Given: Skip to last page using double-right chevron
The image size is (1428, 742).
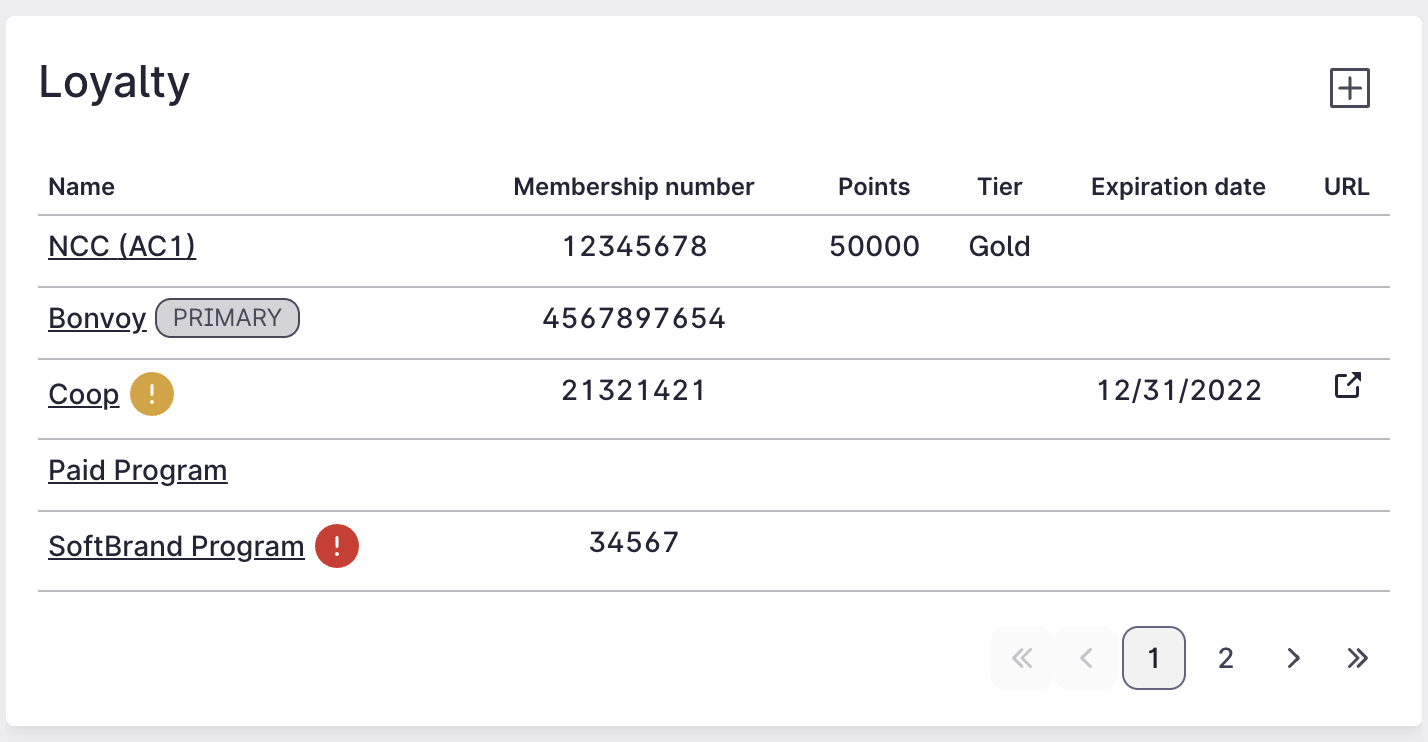Looking at the screenshot, I should coord(1357,658).
